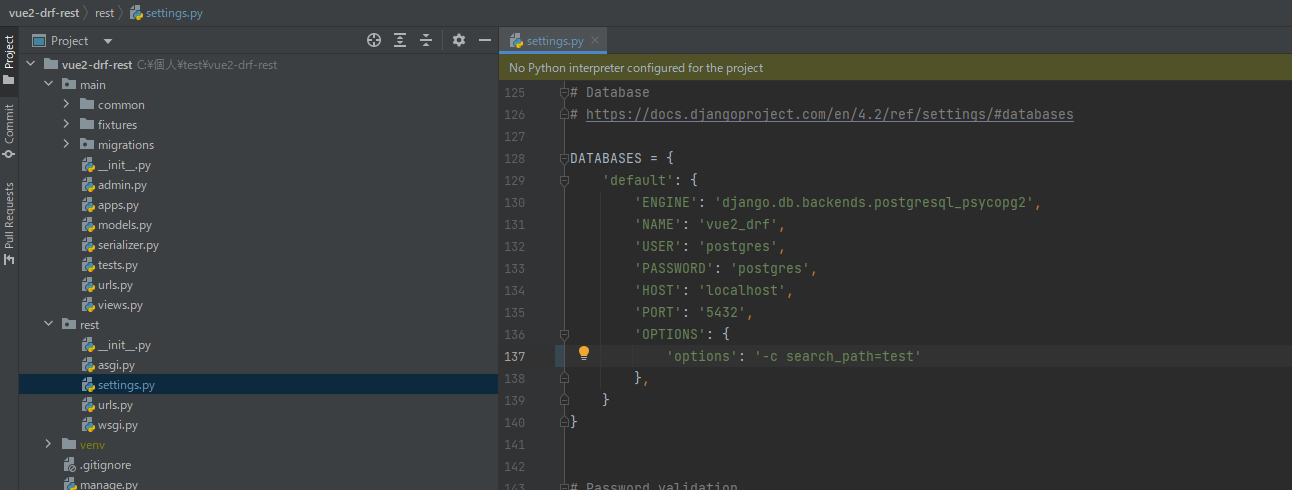Open Project panel options gear
The height and width of the screenshot is (490, 1292).
pyautogui.click(x=459, y=40)
